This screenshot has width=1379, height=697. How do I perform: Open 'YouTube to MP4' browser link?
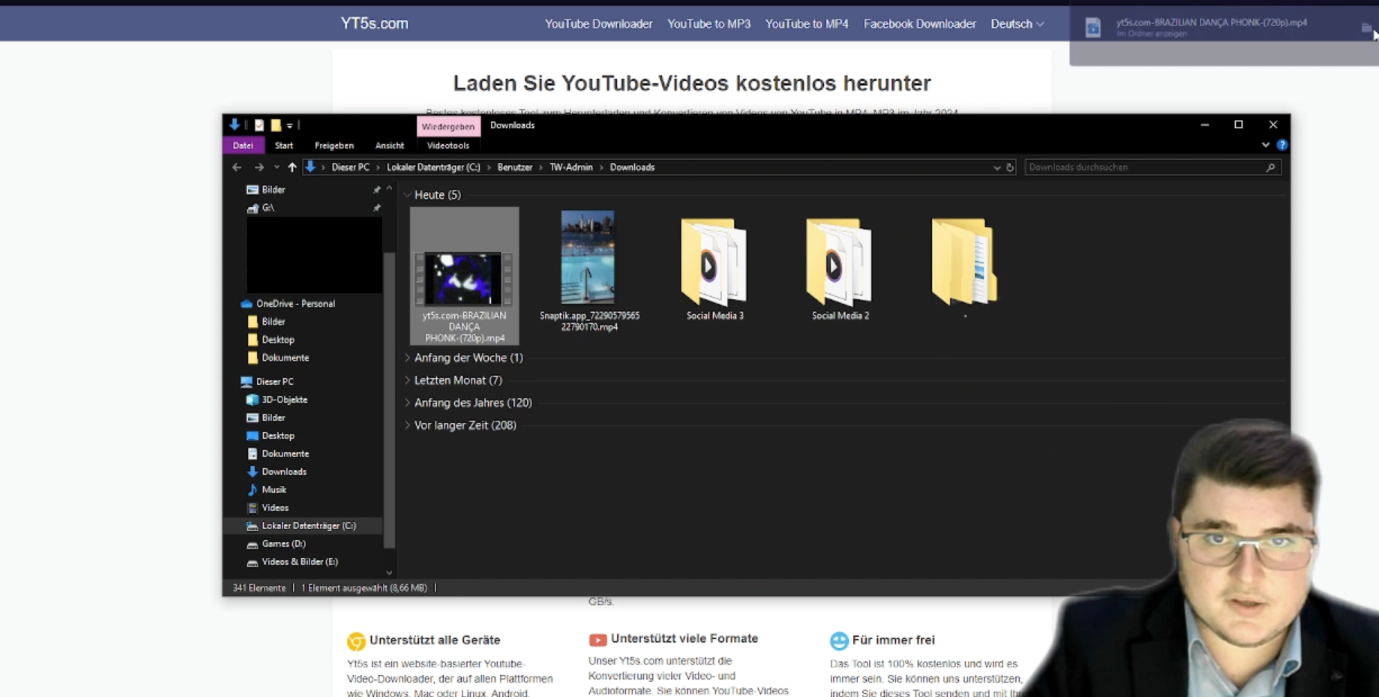[807, 24]
